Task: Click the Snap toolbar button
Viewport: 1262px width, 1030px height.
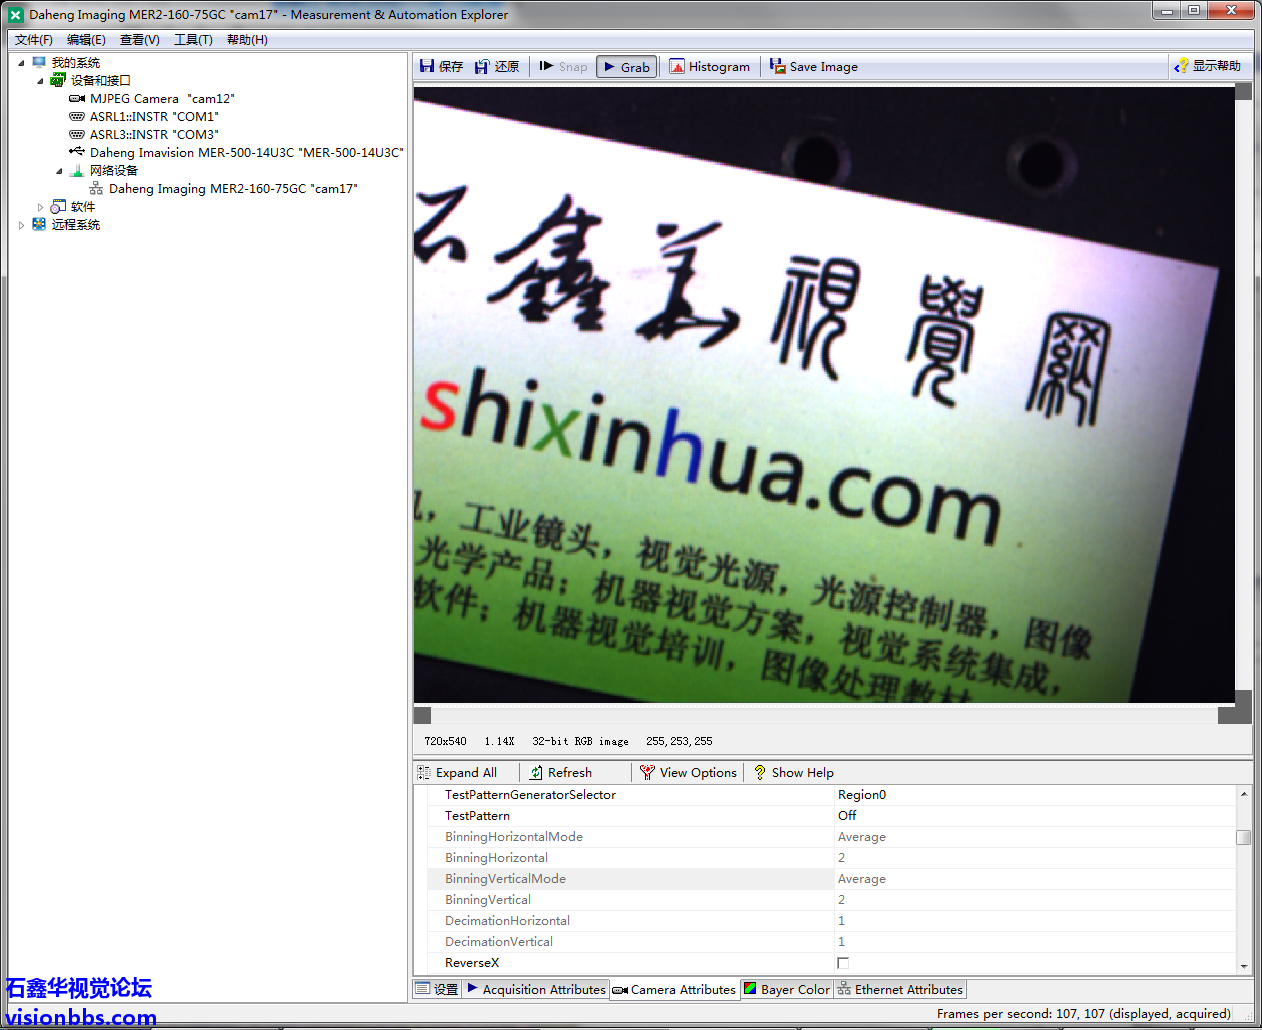Action: tap(563, 67)
